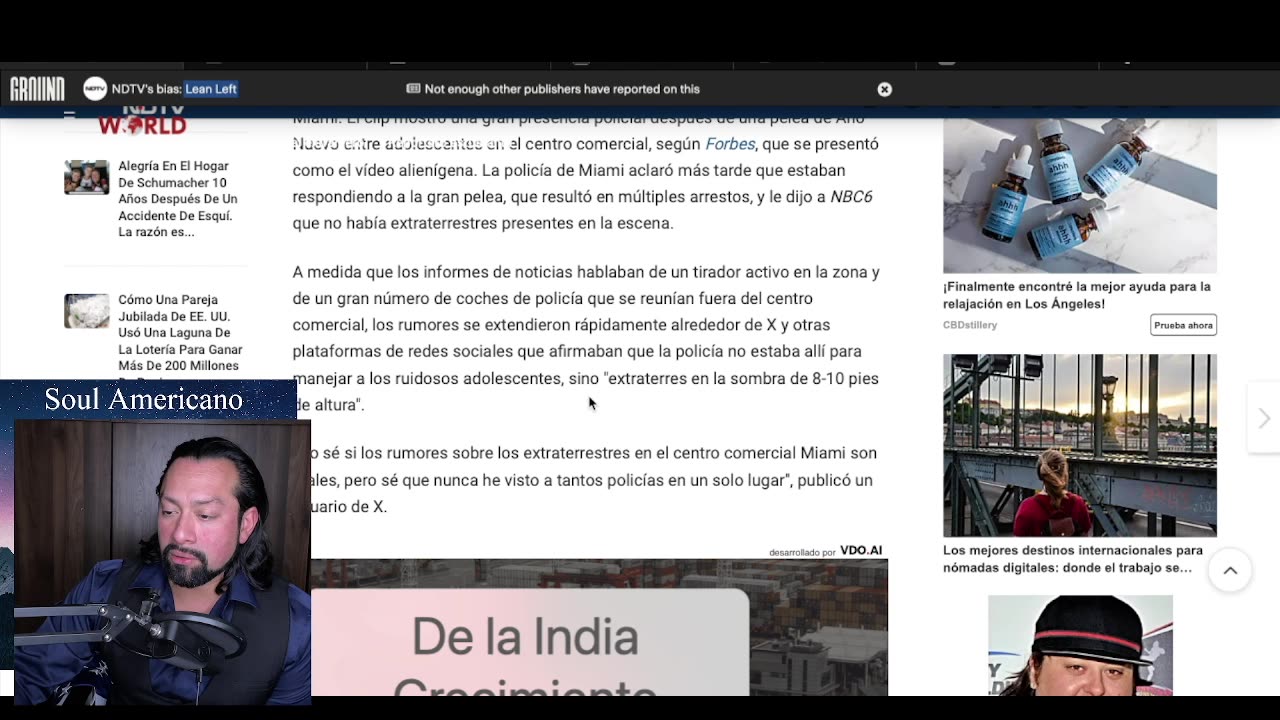Click the NDTV round source icon

point(95,89)
